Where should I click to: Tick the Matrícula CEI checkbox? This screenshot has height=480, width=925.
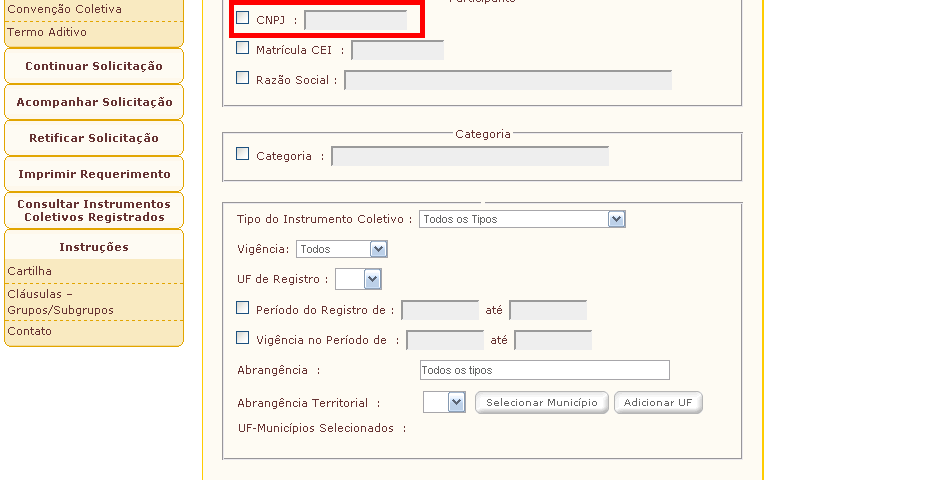coord(243,48)
